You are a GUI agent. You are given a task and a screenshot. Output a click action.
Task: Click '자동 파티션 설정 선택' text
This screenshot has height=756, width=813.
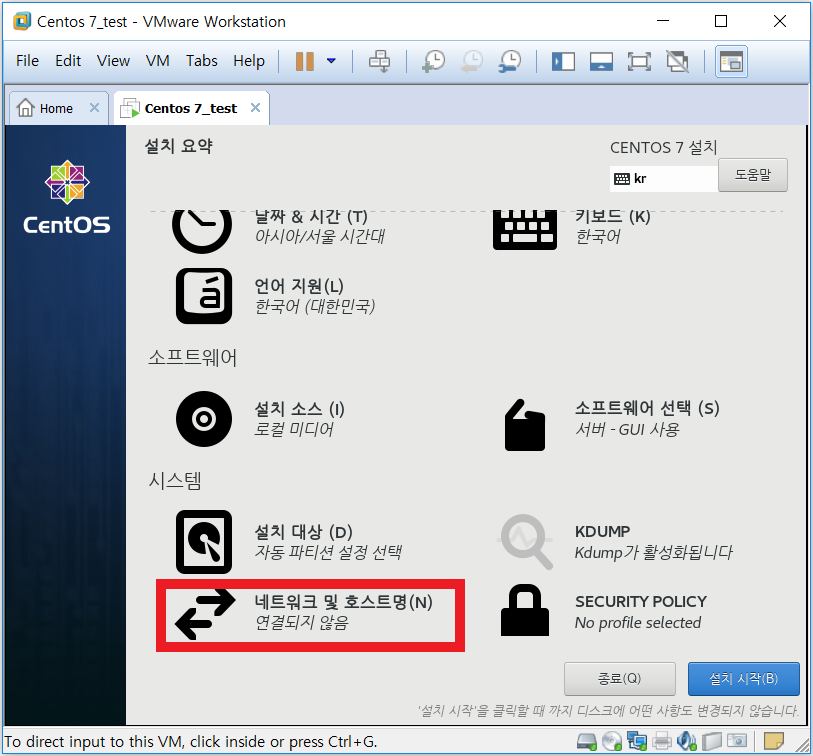(328, 552)
